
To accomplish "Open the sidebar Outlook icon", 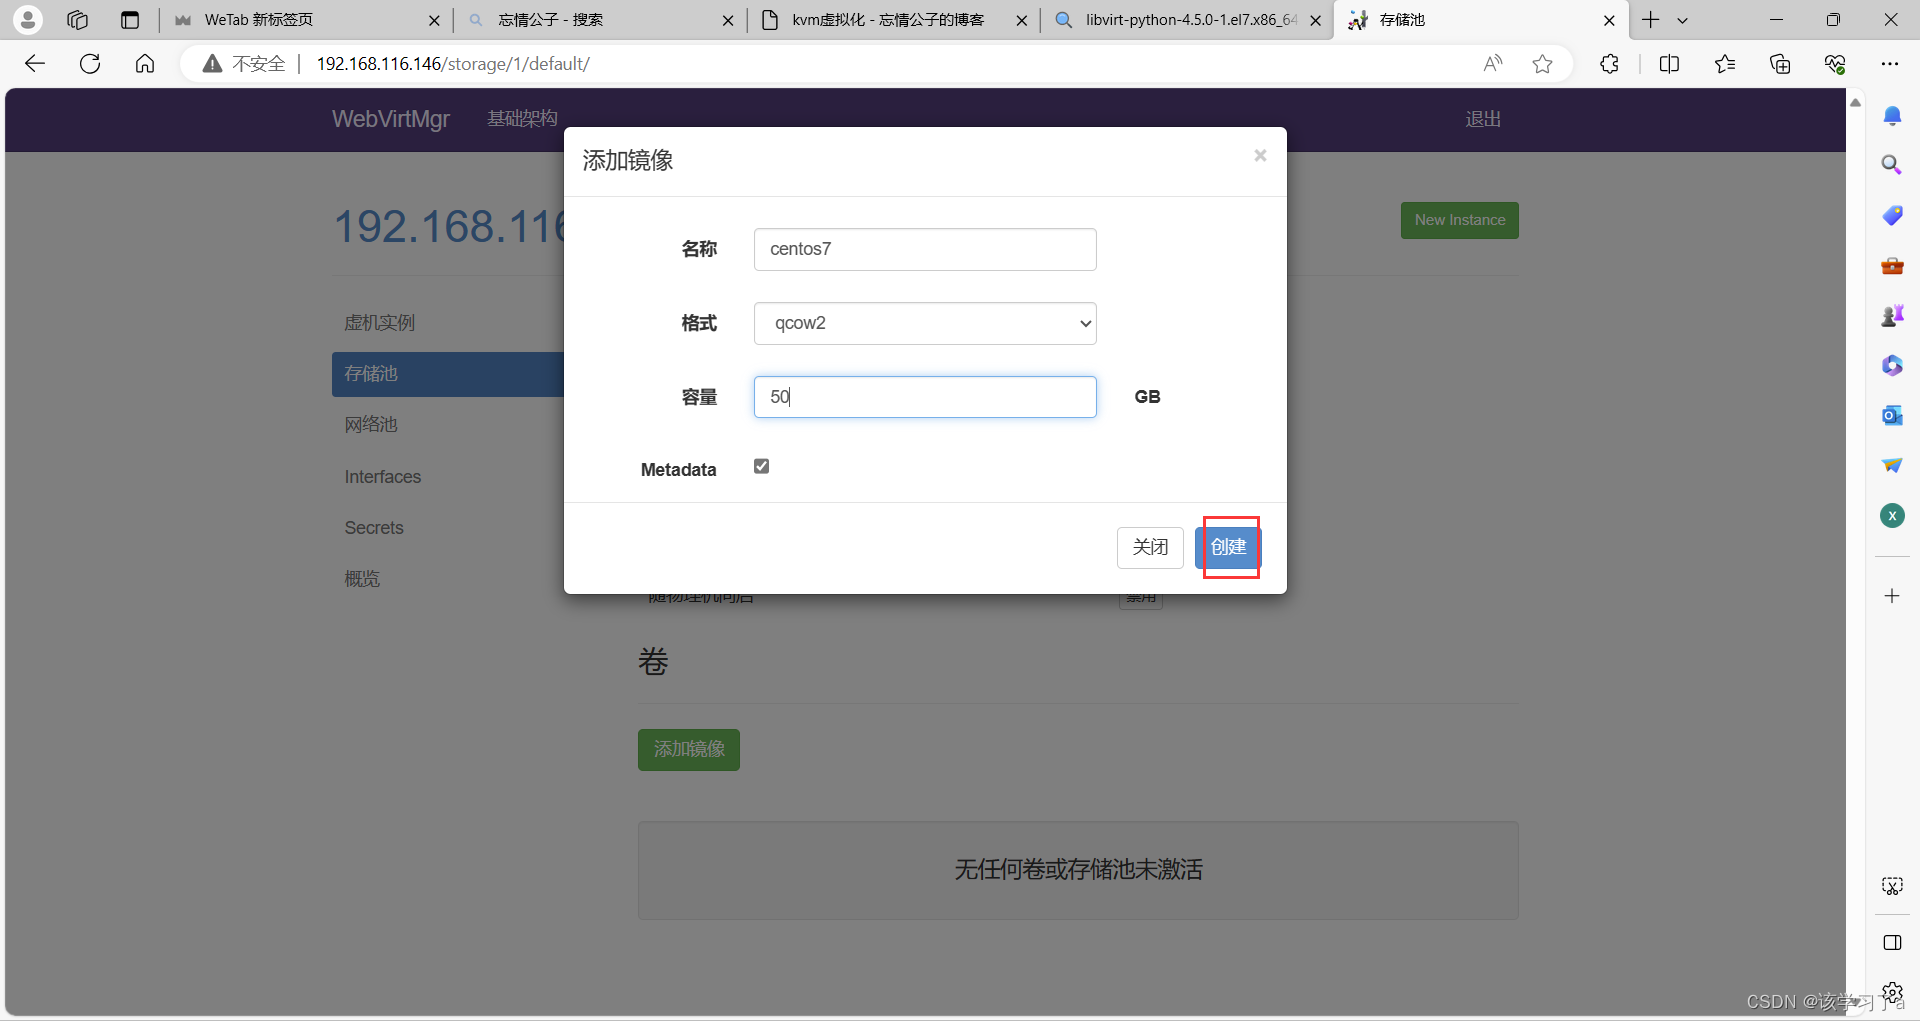I will pyautogui.click(x=1892, y=415).
